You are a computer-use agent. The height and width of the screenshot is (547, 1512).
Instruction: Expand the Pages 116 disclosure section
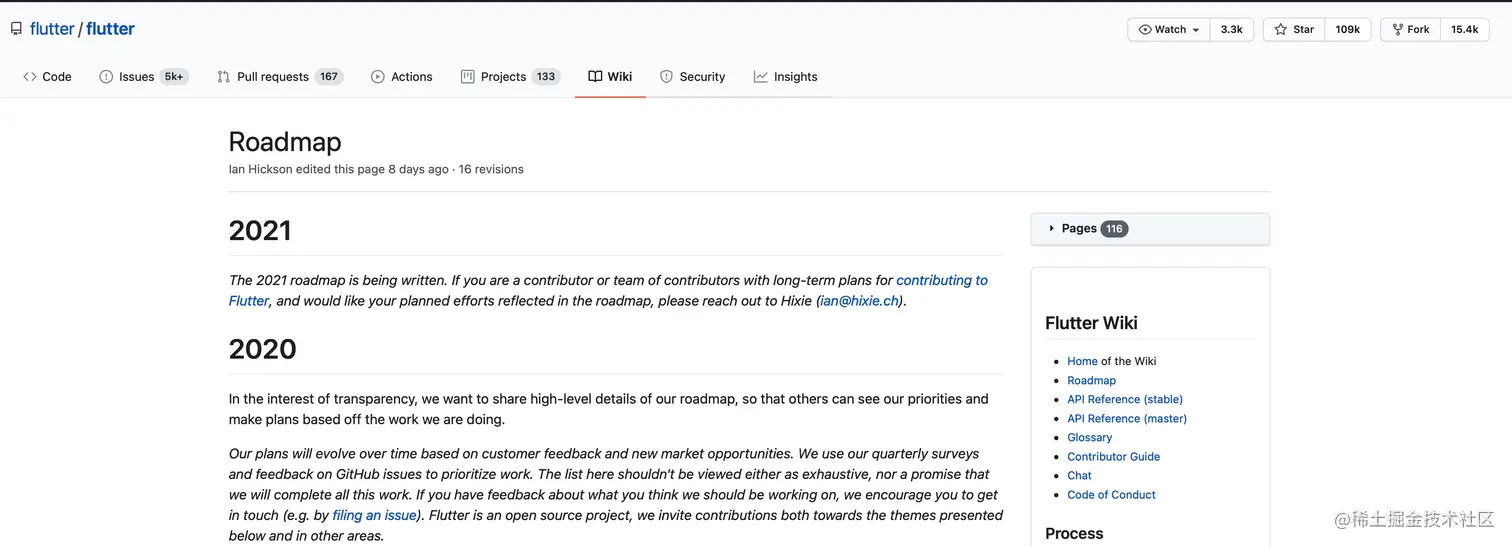point(1150,229)
